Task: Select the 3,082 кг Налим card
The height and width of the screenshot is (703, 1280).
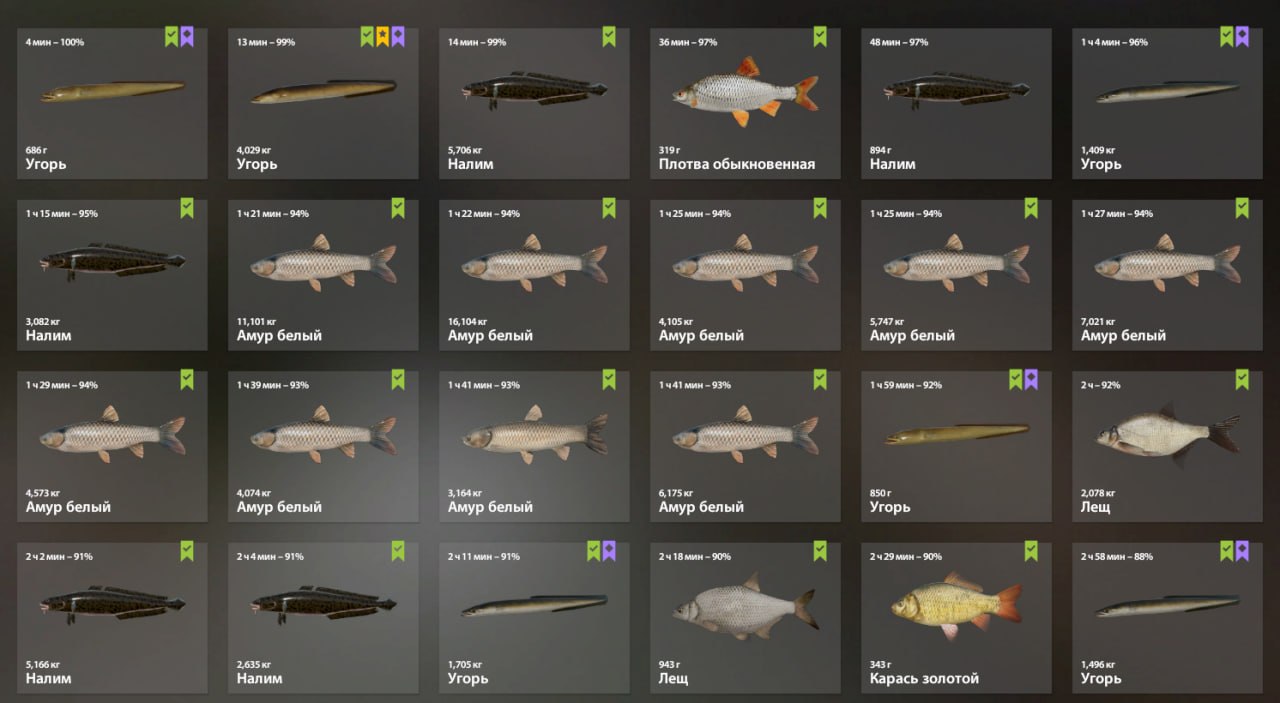Action: [x=112, y=275]
